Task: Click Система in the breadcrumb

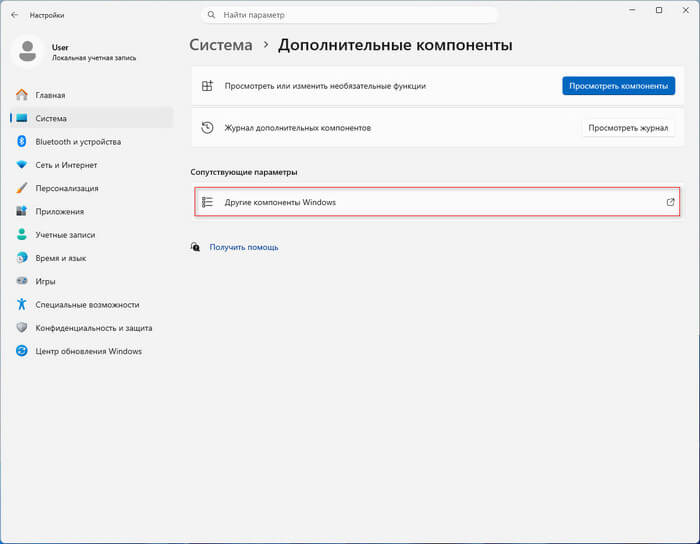Action: (221, 45)
